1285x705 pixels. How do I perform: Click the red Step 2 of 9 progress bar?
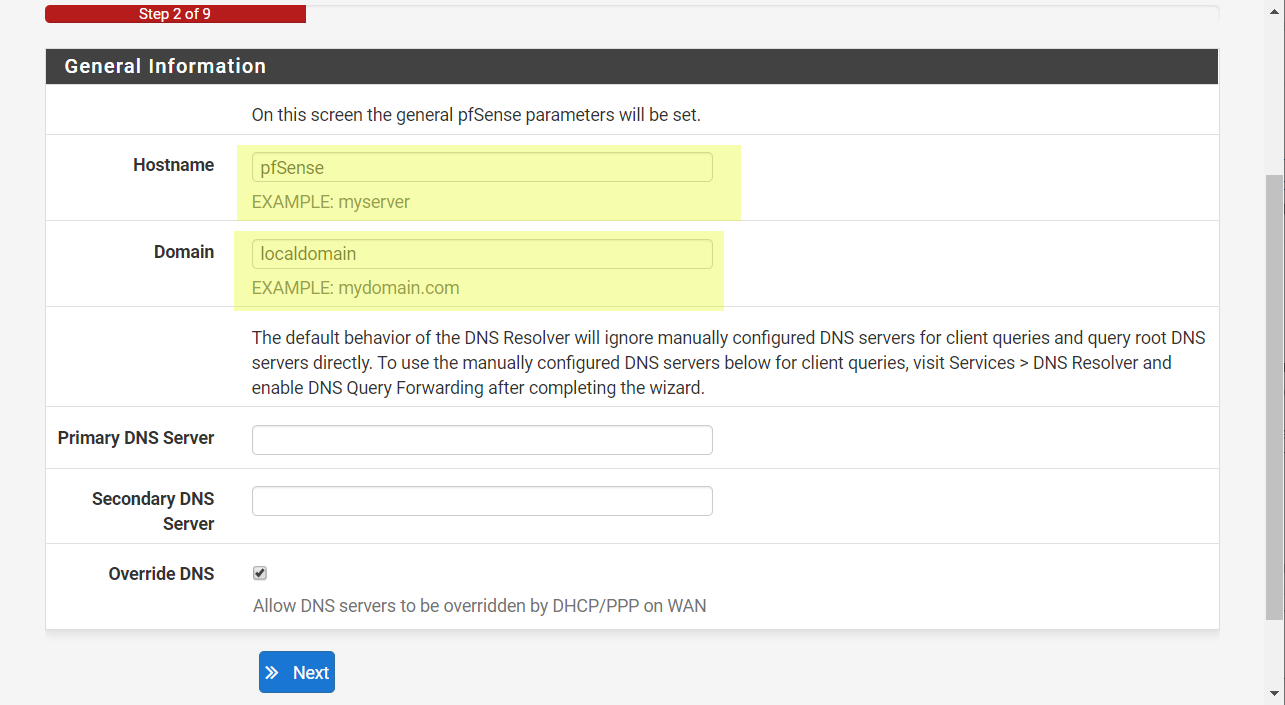(175, 14)
